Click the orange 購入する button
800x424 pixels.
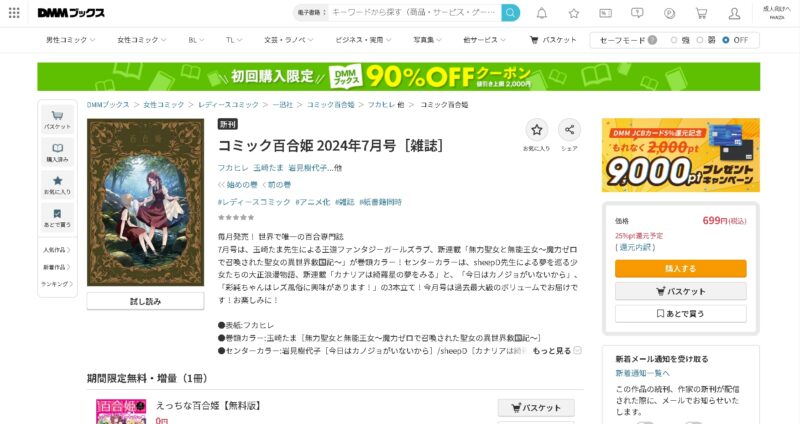[x=681, y=268]
